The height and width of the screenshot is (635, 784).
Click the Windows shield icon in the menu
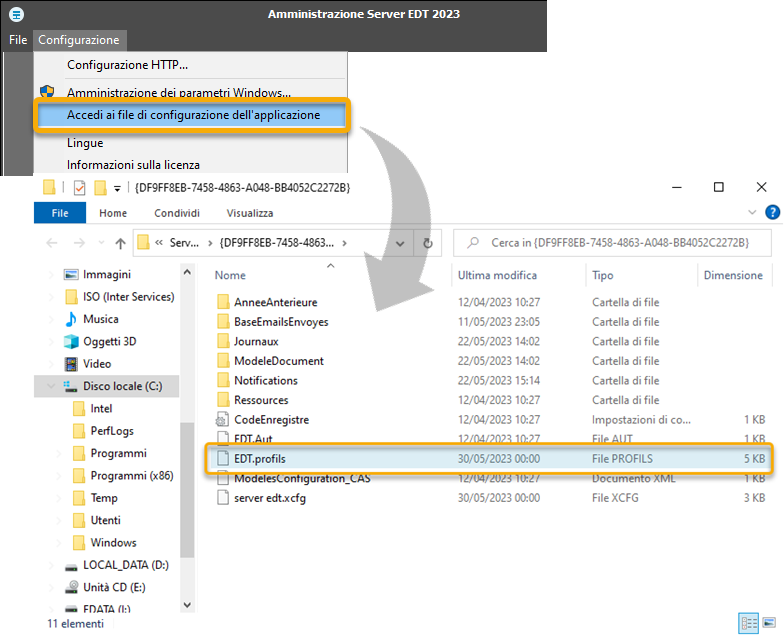point(47,92)
